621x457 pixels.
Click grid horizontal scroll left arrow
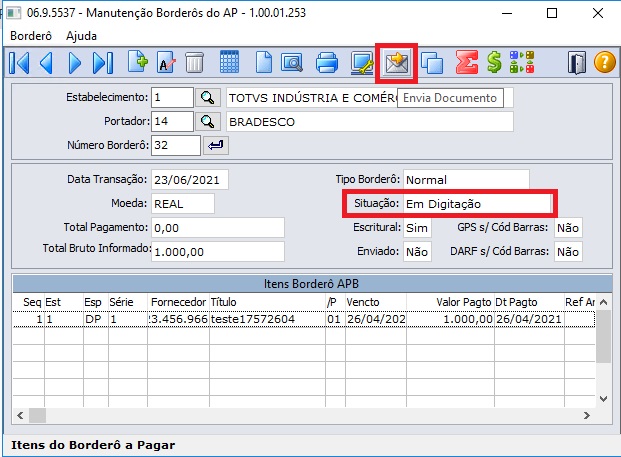[20, 415]
